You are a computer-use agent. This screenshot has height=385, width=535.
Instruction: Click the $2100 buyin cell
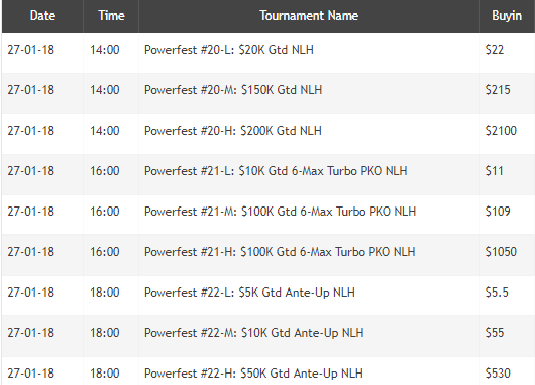[501, 131]
